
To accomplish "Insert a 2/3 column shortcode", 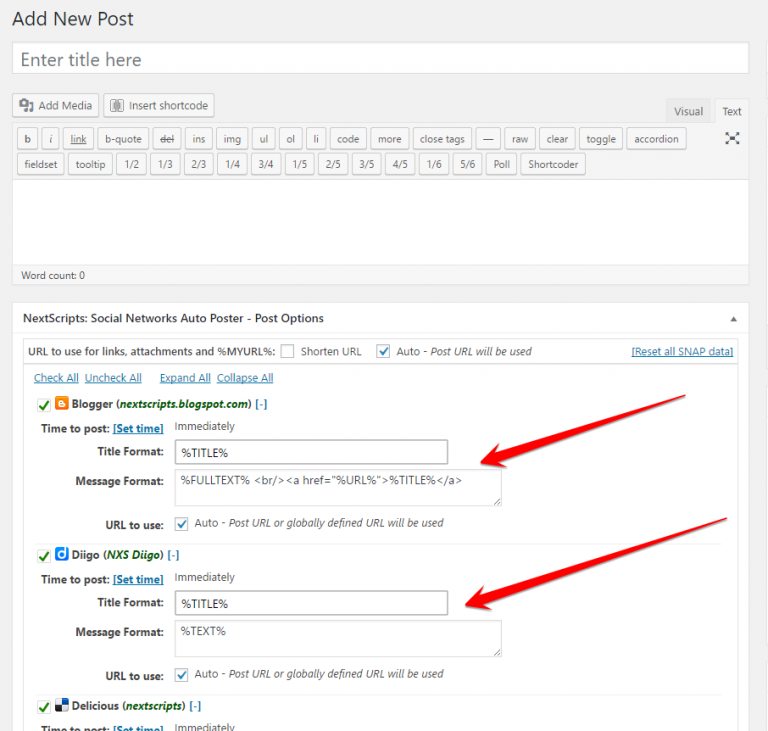I will point(198,164).
